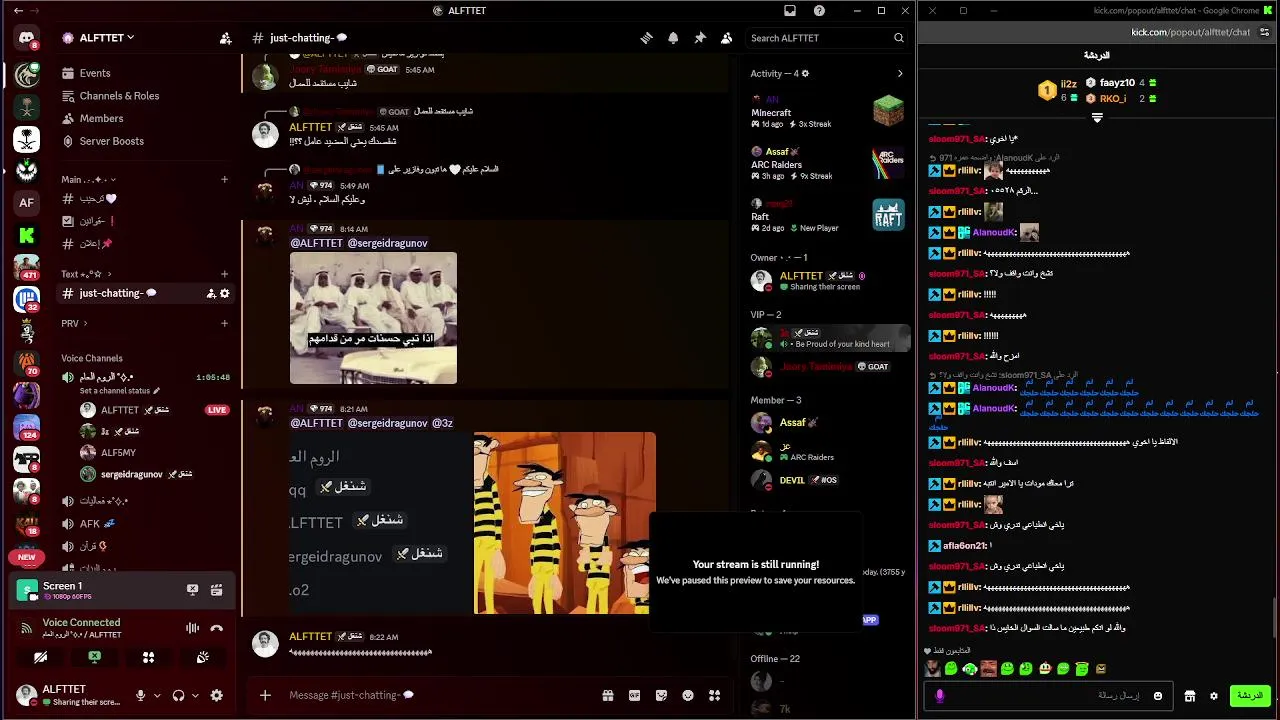1280x720 pixels.
Task: Toggle noise suppression waveform icon
Action: pyautogui.click(x=192, y=628)
